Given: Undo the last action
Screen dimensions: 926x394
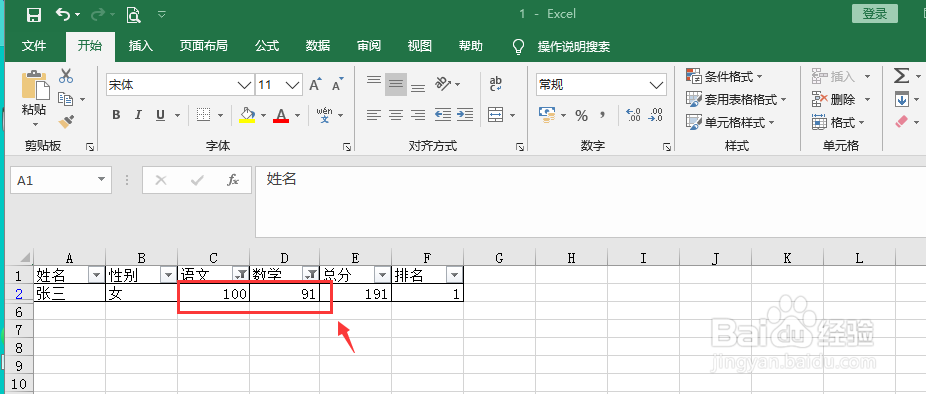Looking at the screenshot, I should point(63,14).
